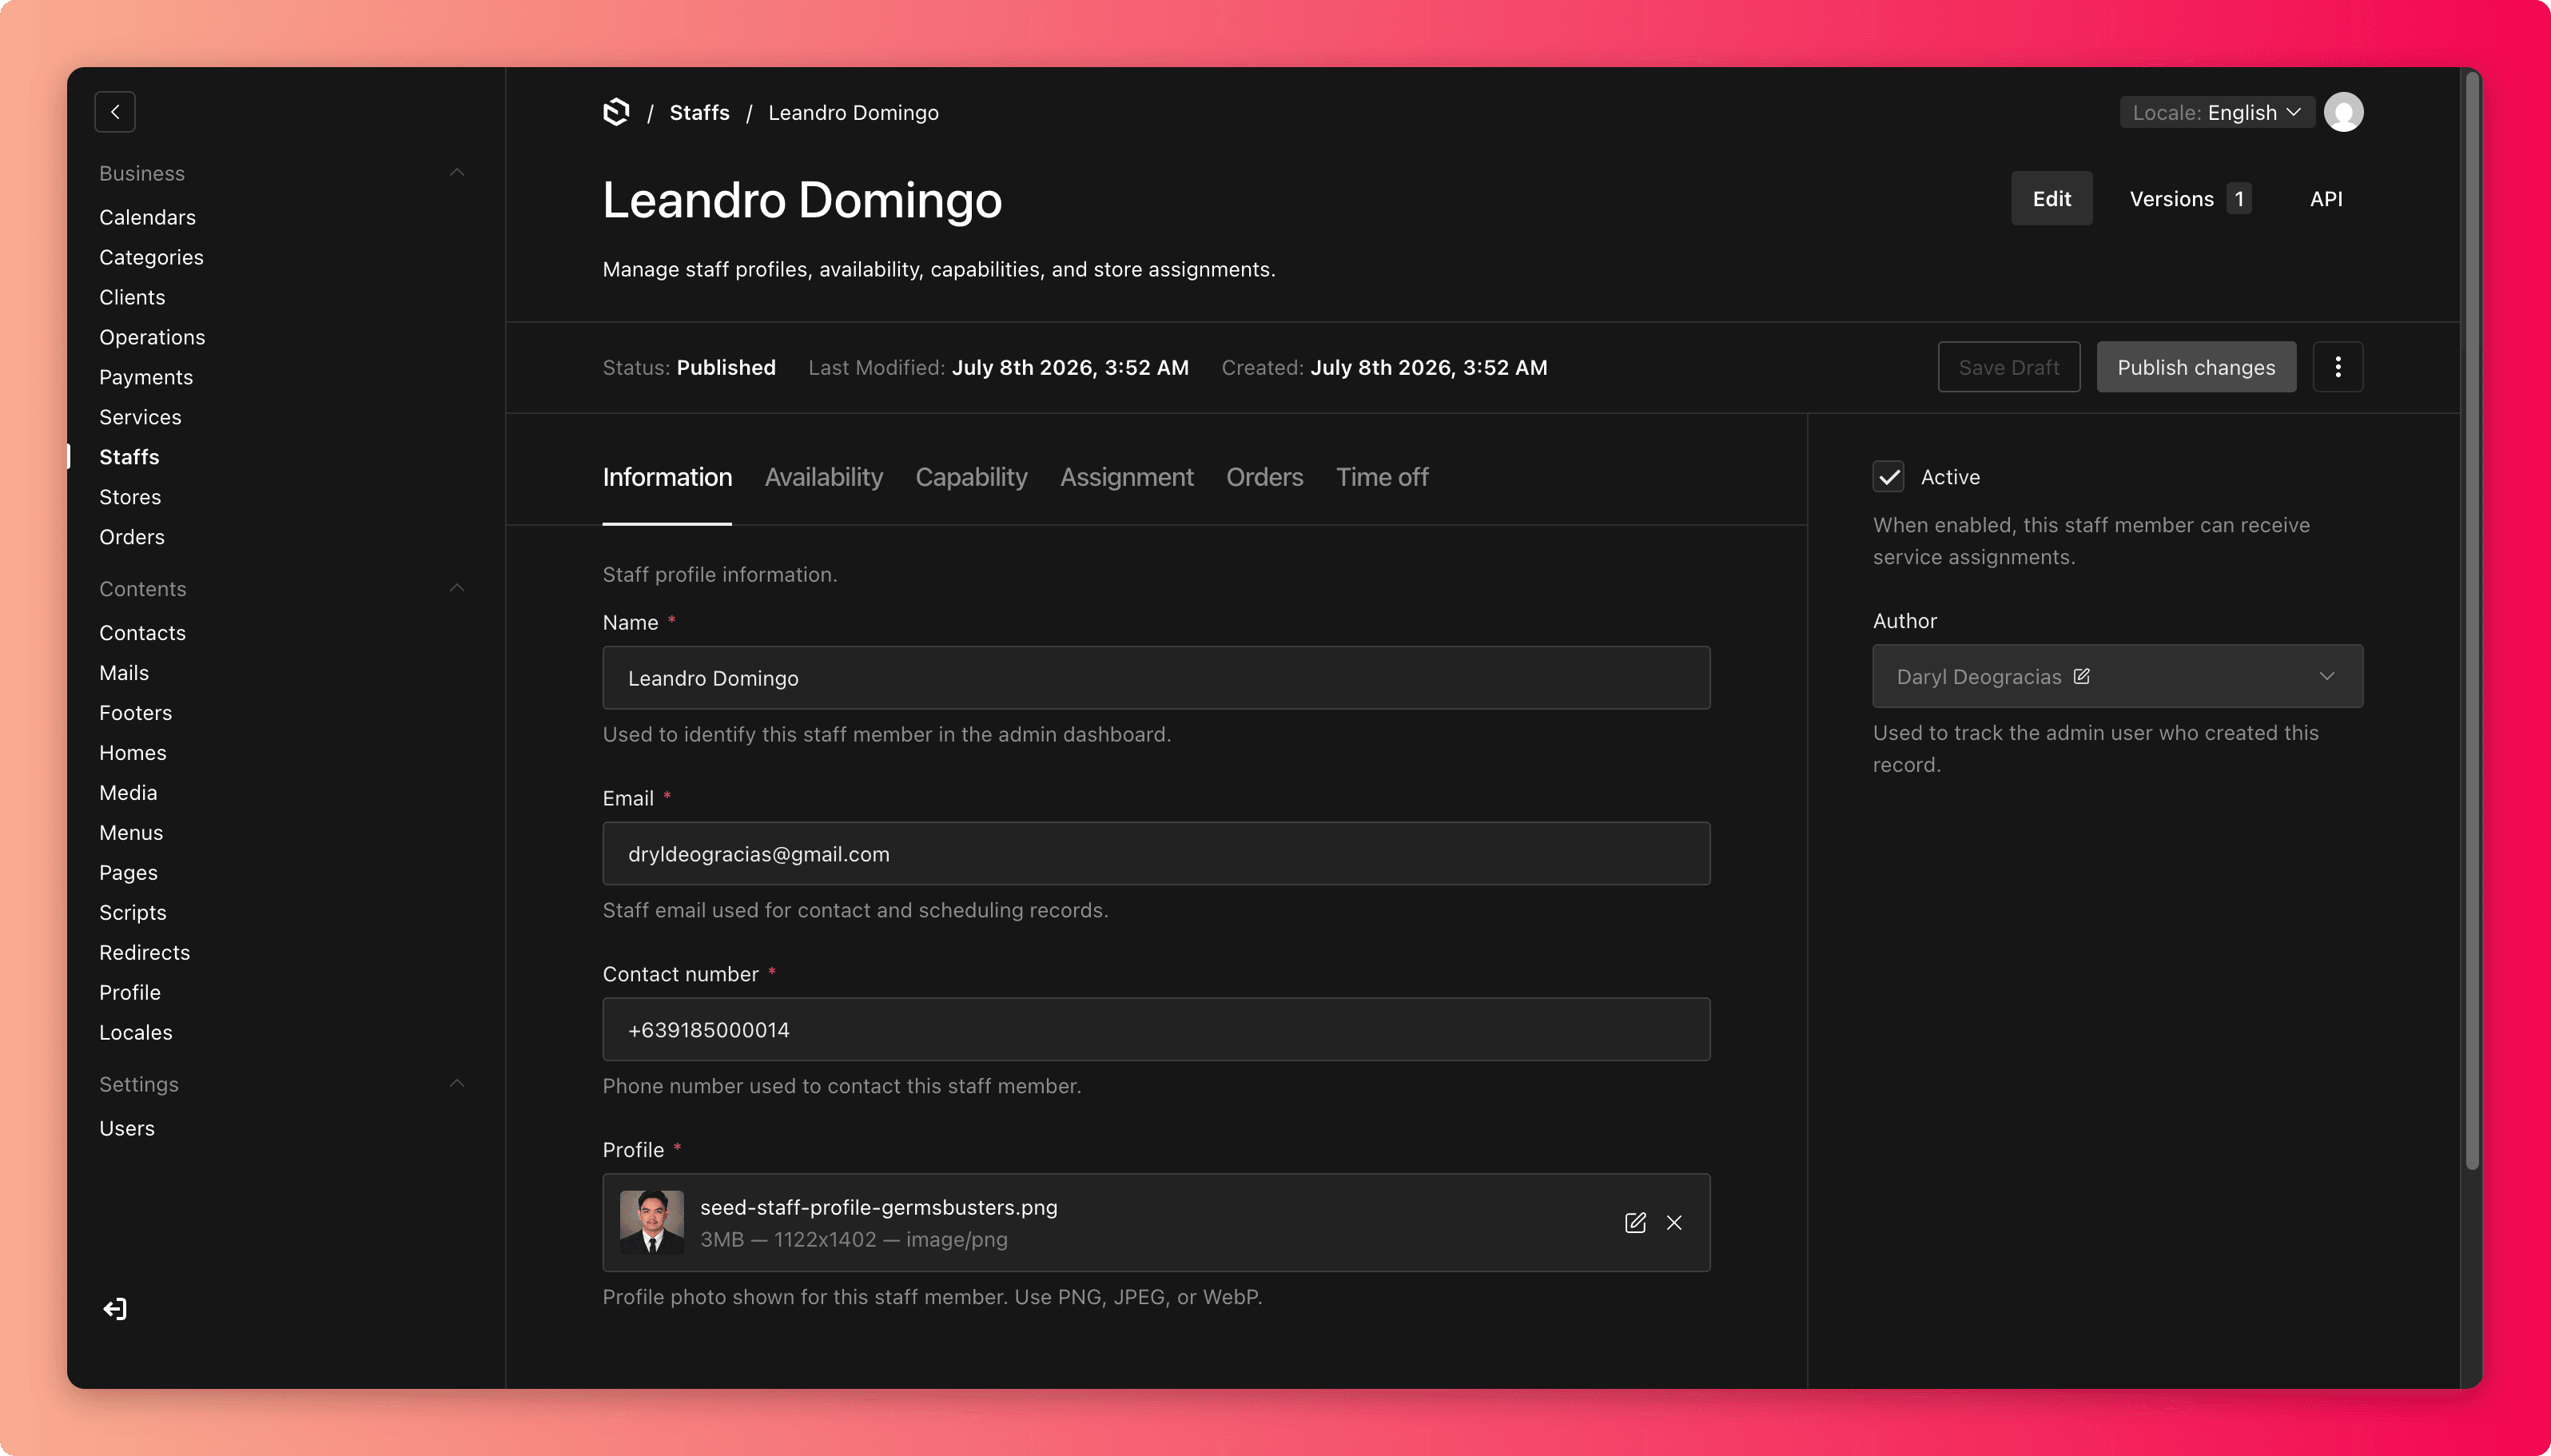The width and height of the screenshot is (2551, 1456).
Task: Open Redirects in the sidebar
Action: click(x=144, y=953)
